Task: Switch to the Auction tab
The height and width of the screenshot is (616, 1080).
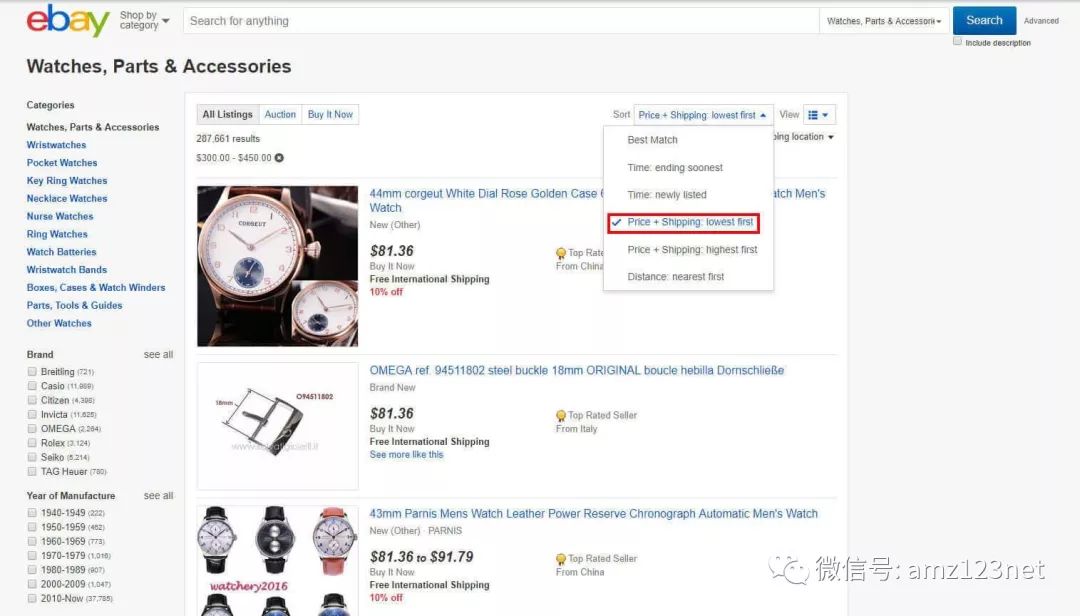Action: (x=280, y=115)
